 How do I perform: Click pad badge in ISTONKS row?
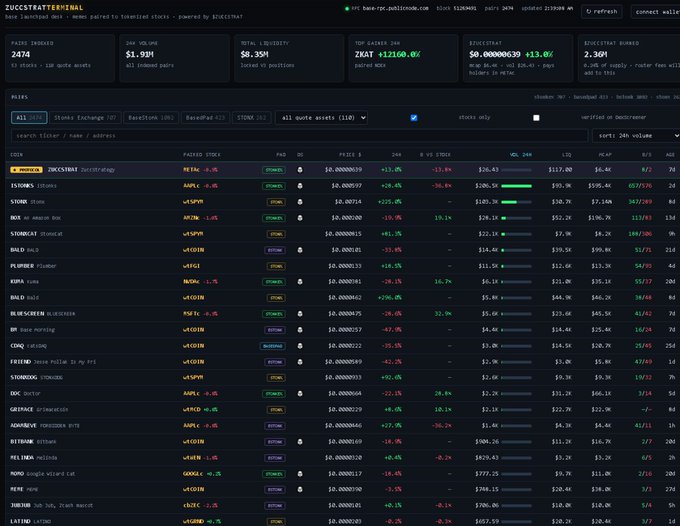[274, 186]
